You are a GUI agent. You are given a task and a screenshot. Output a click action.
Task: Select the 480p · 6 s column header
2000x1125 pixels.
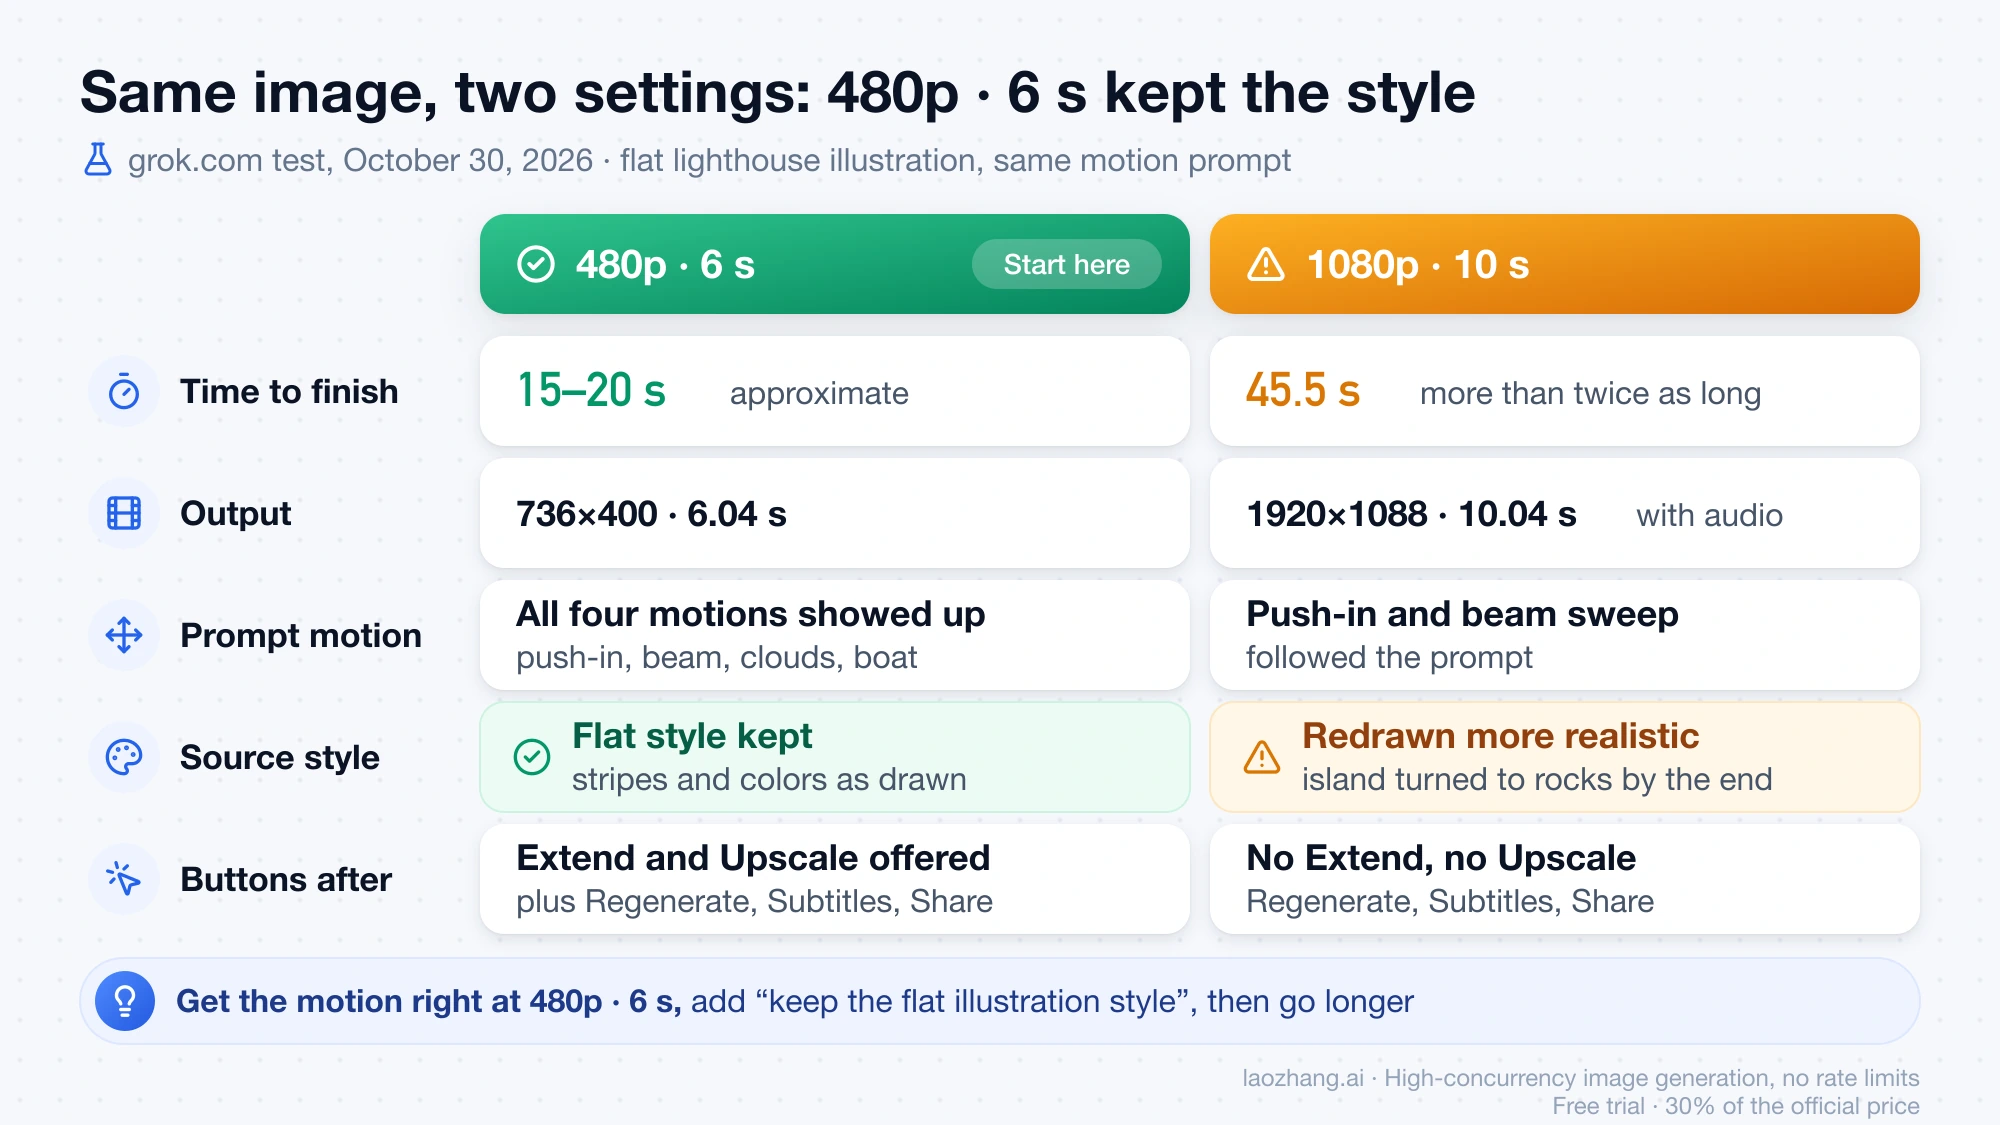point(835,264)
